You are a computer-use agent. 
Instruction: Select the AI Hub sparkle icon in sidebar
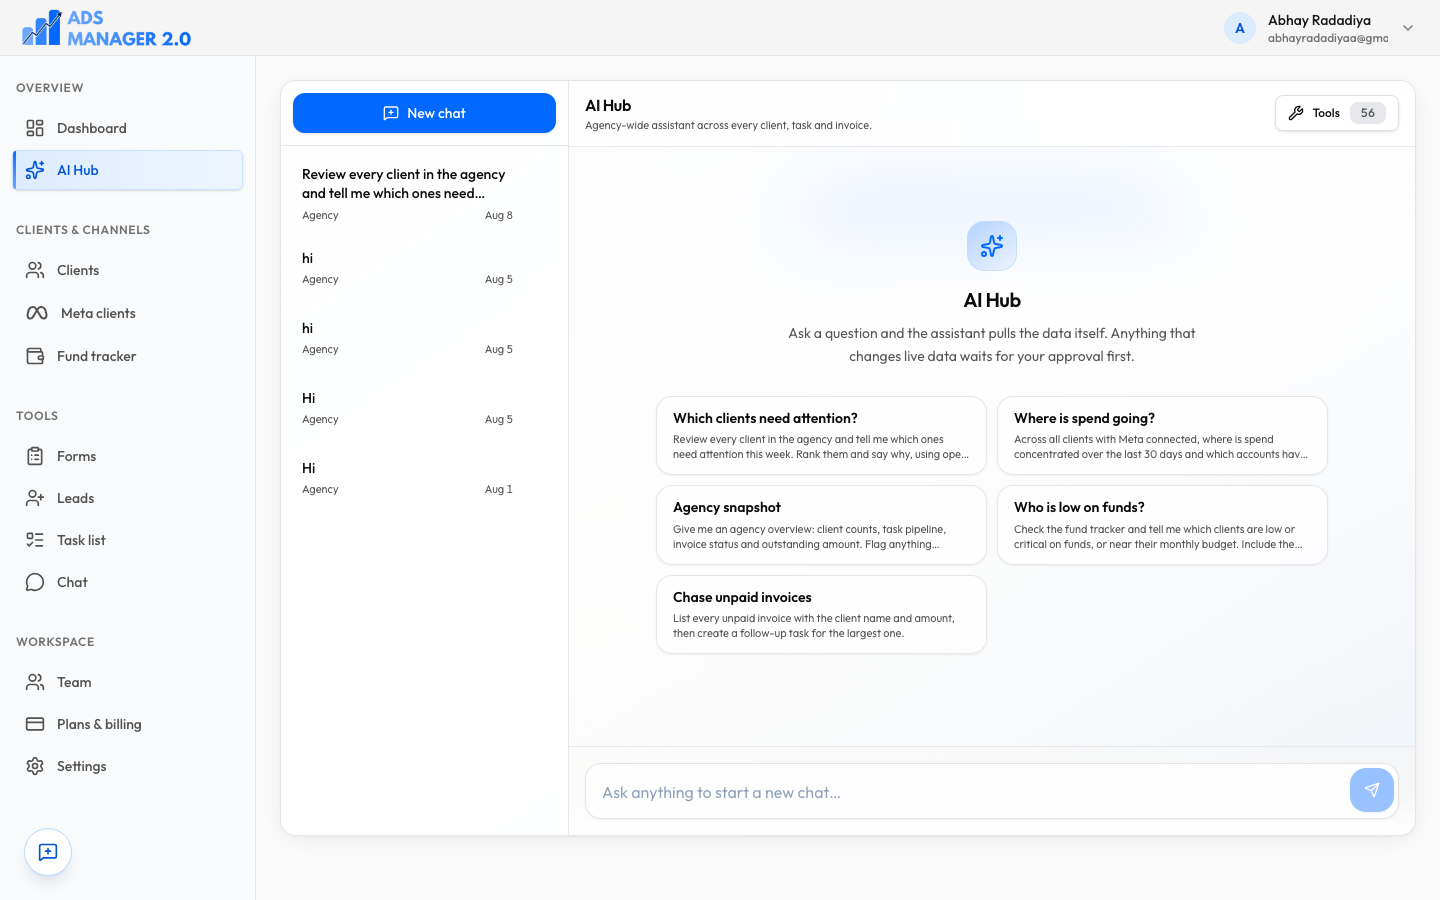tap(35, 170)
